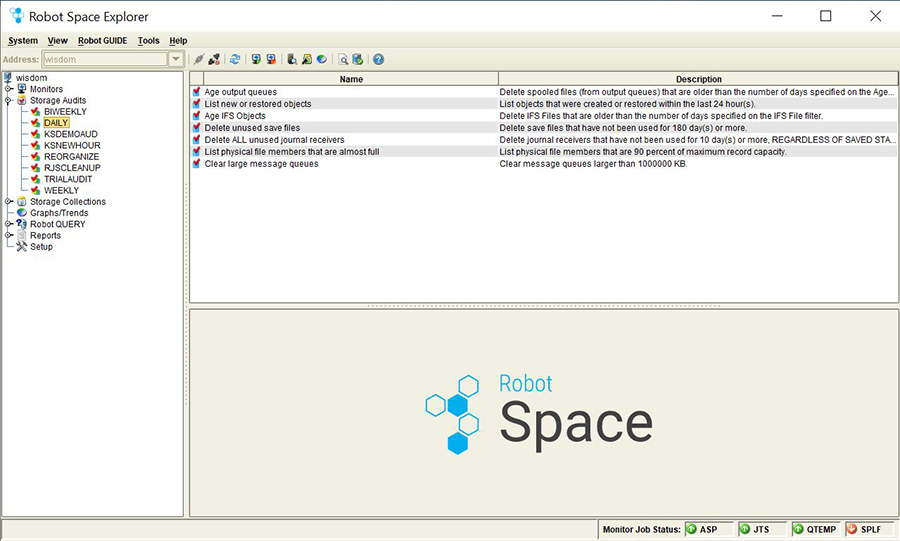The image size is (900, 541).
Task: Select the Graphs/Trends tree item
Action: click(x=59, y=213)
